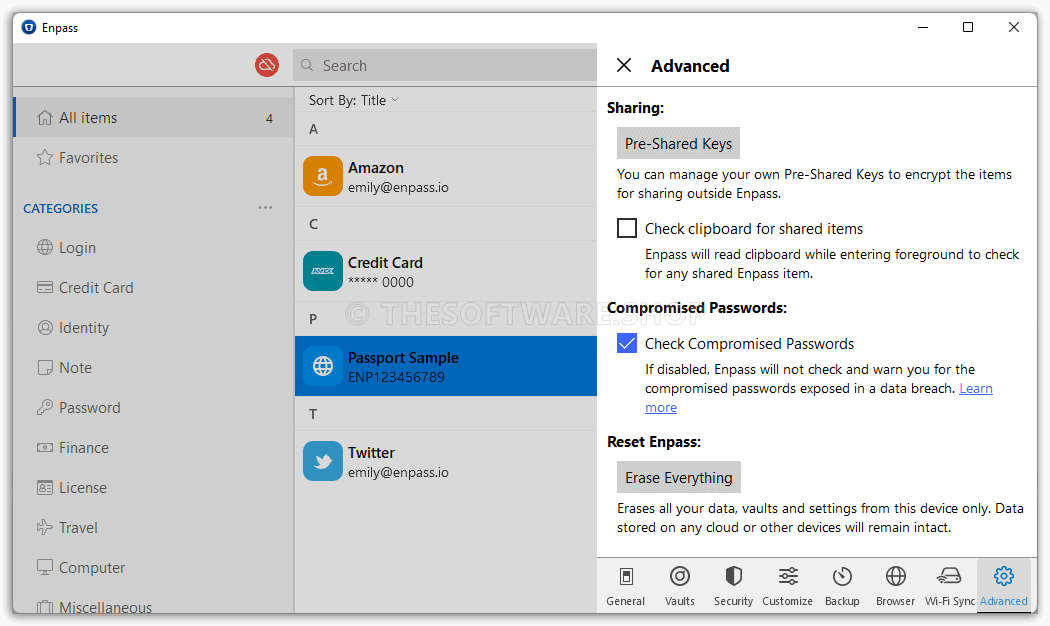Image resolution: width=1050 pixels, height=626 pixels.
Task: Open the Wi-Fi Sync settings tab
Action: point(950,585)
